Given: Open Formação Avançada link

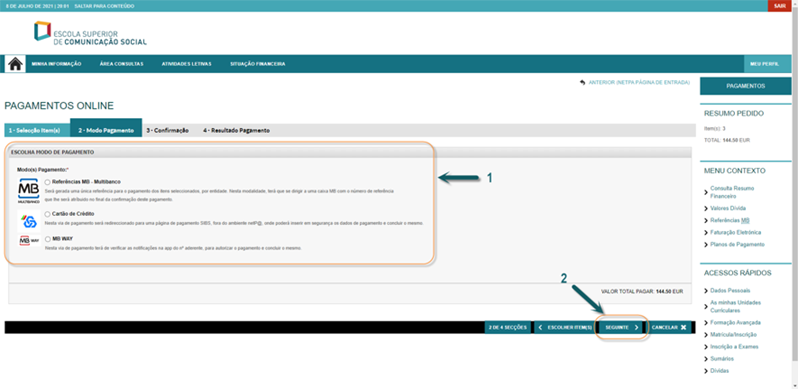Looking at the screenshot, I should (735, 323).
